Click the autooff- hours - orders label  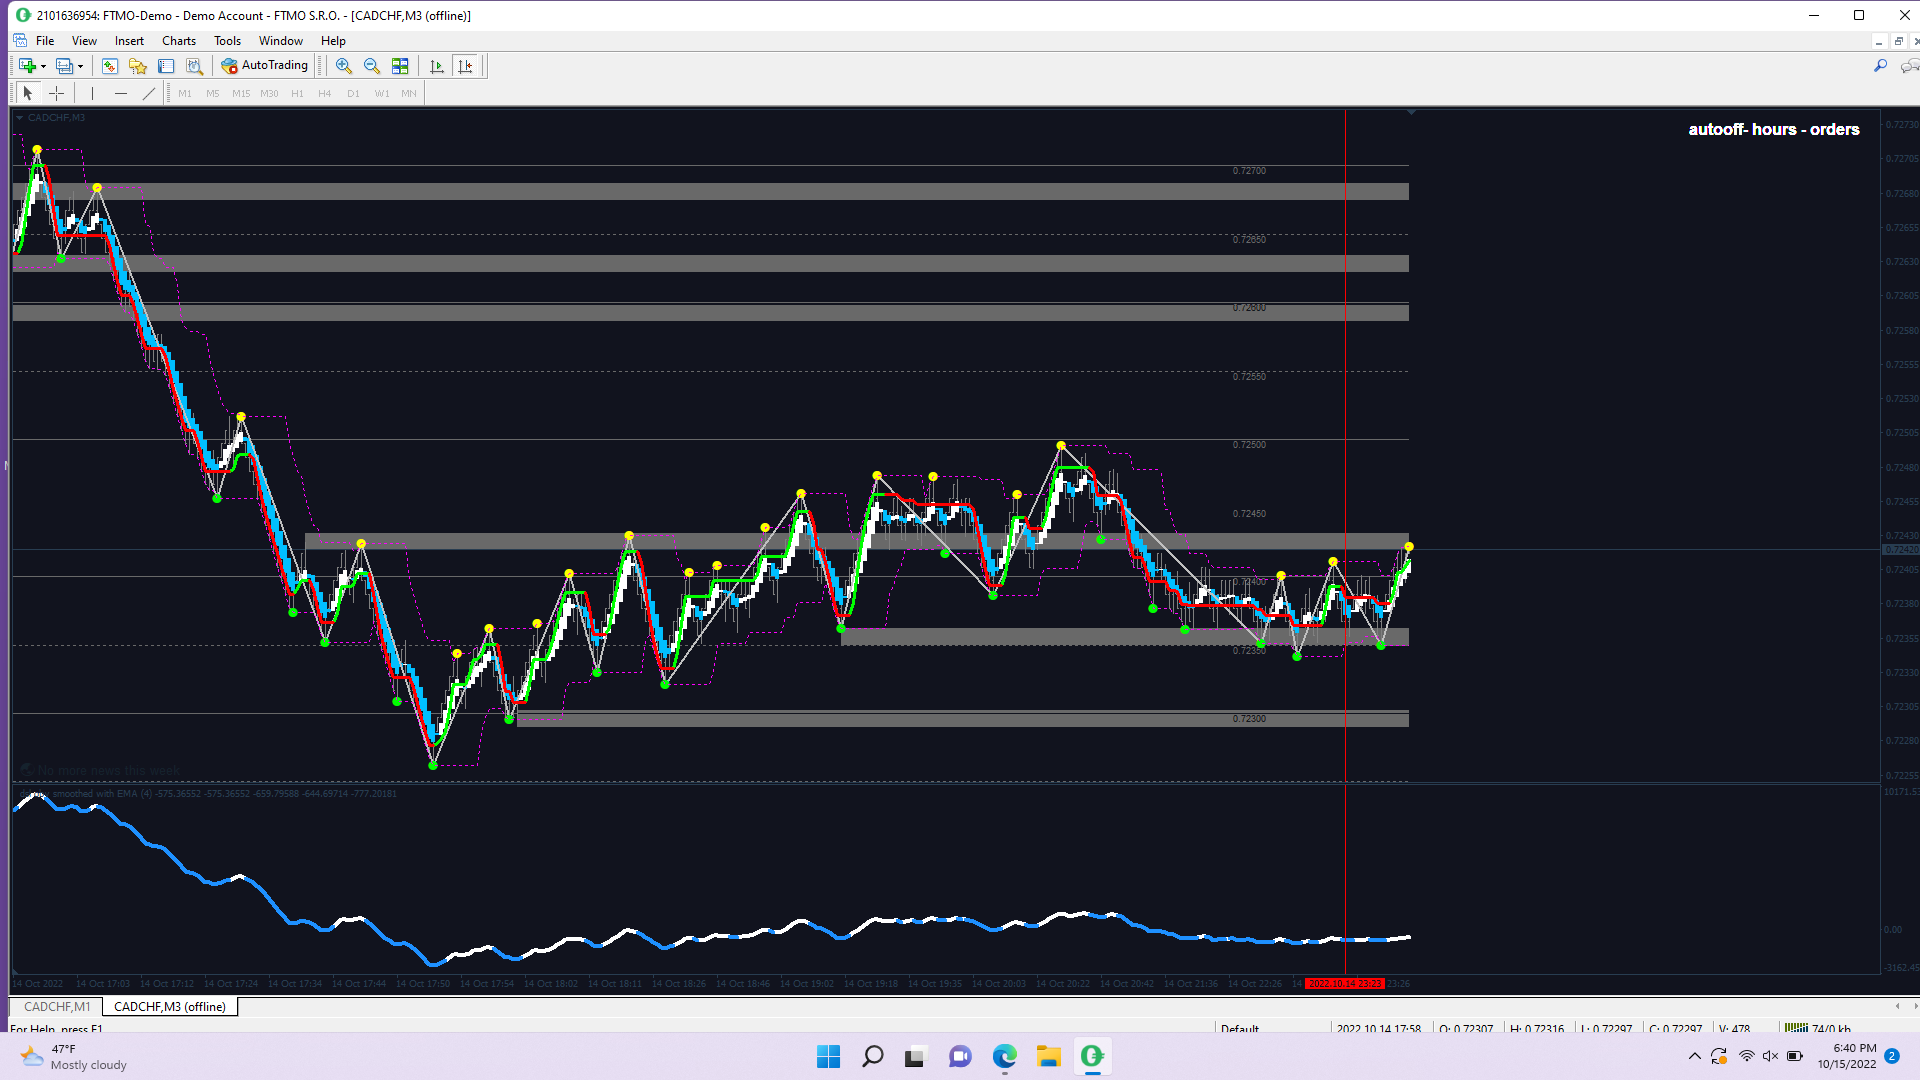pos(1773,130)
